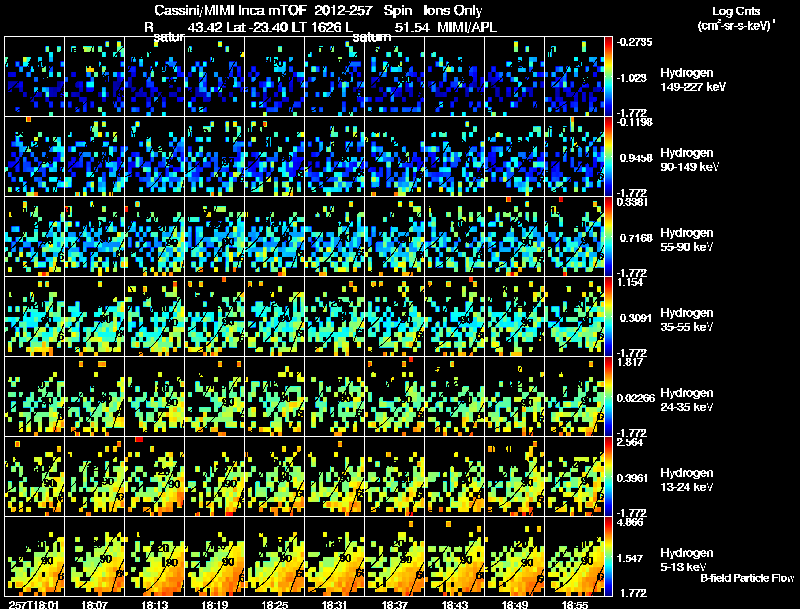Viewport: 800px width, 609px height.
Task: Click the '0.9458' colorbar value
Action: 636,158
